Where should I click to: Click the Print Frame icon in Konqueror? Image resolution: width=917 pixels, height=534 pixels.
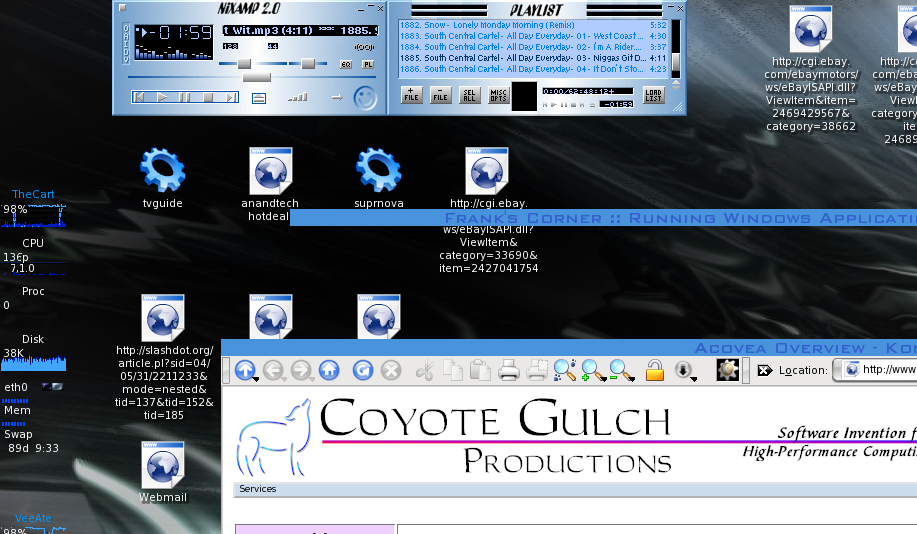[537, 370]
